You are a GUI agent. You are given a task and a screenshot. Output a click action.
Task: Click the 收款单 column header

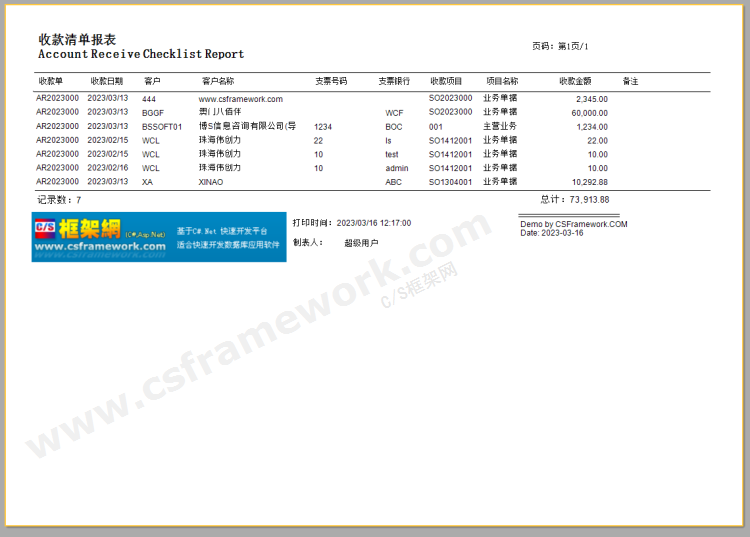(x=51, y=81)
